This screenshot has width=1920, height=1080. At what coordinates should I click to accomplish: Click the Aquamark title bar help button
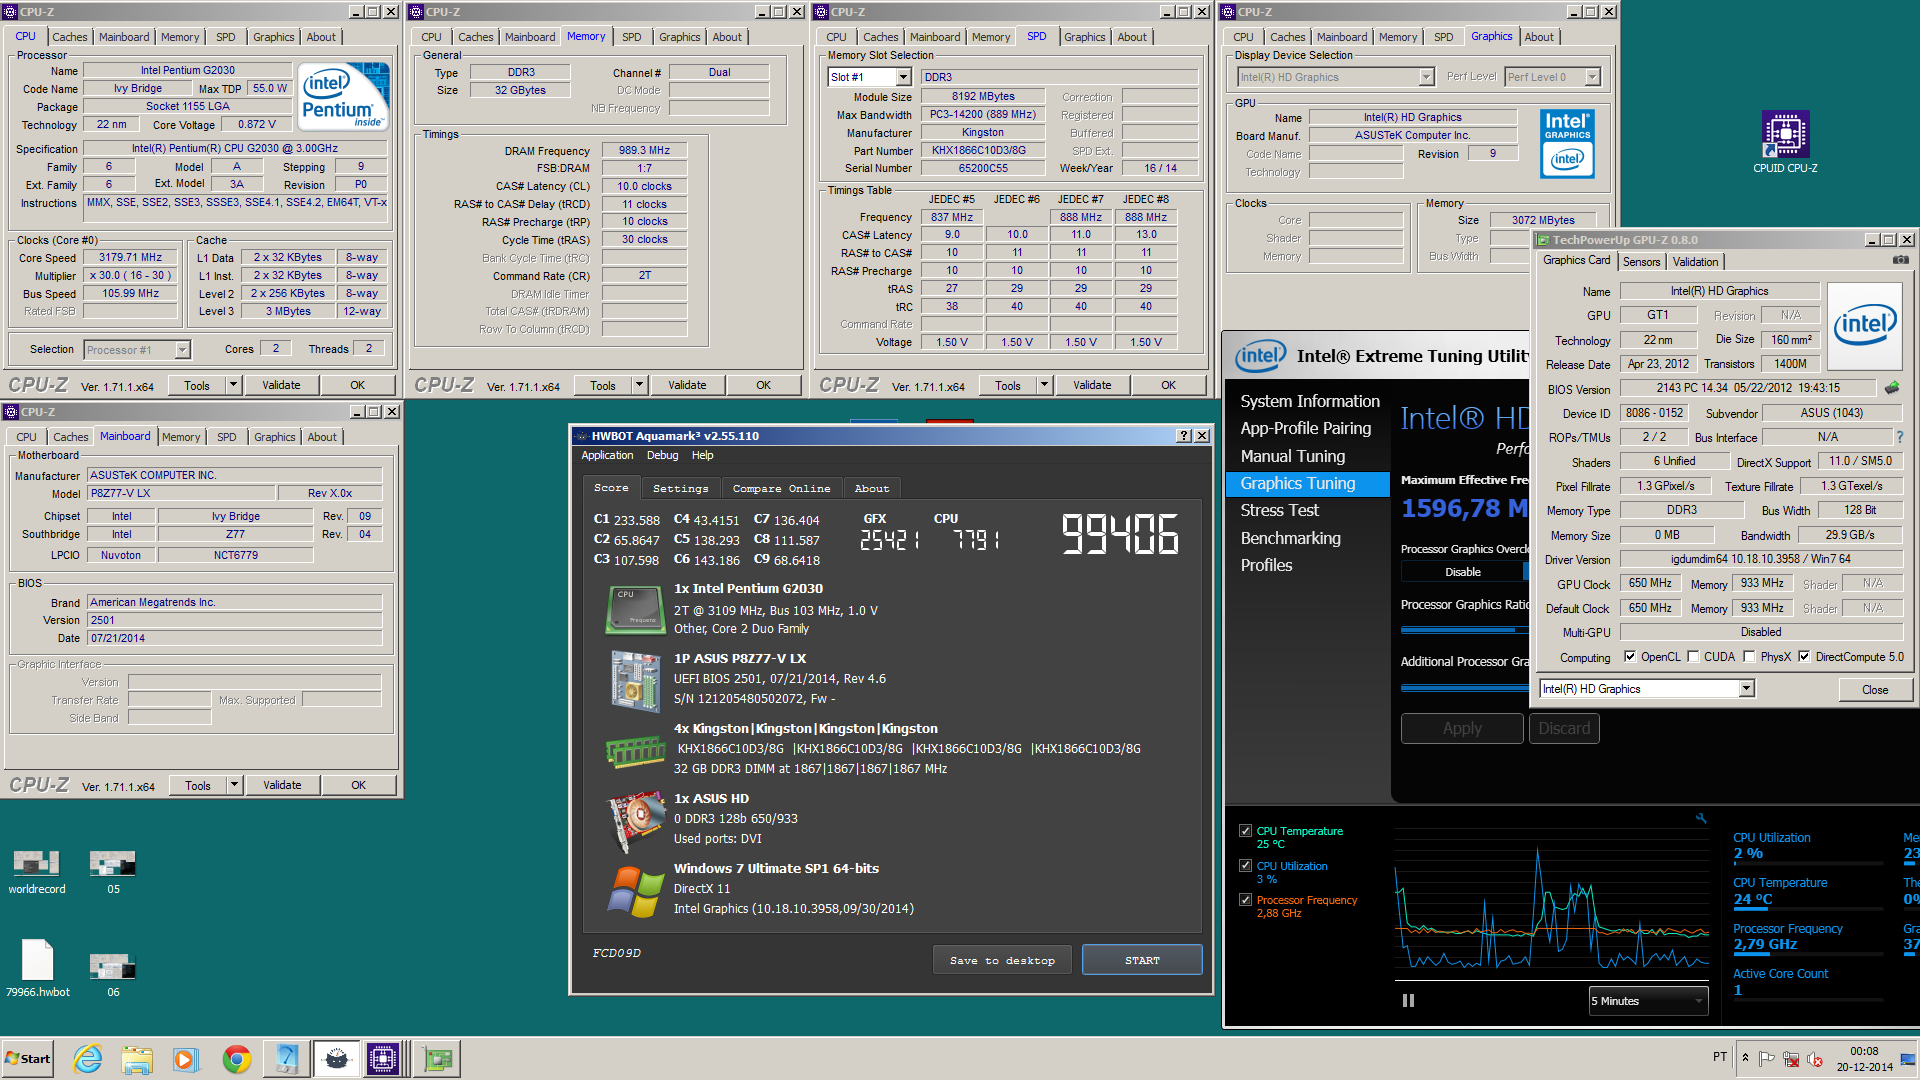tap(1184, 436)
